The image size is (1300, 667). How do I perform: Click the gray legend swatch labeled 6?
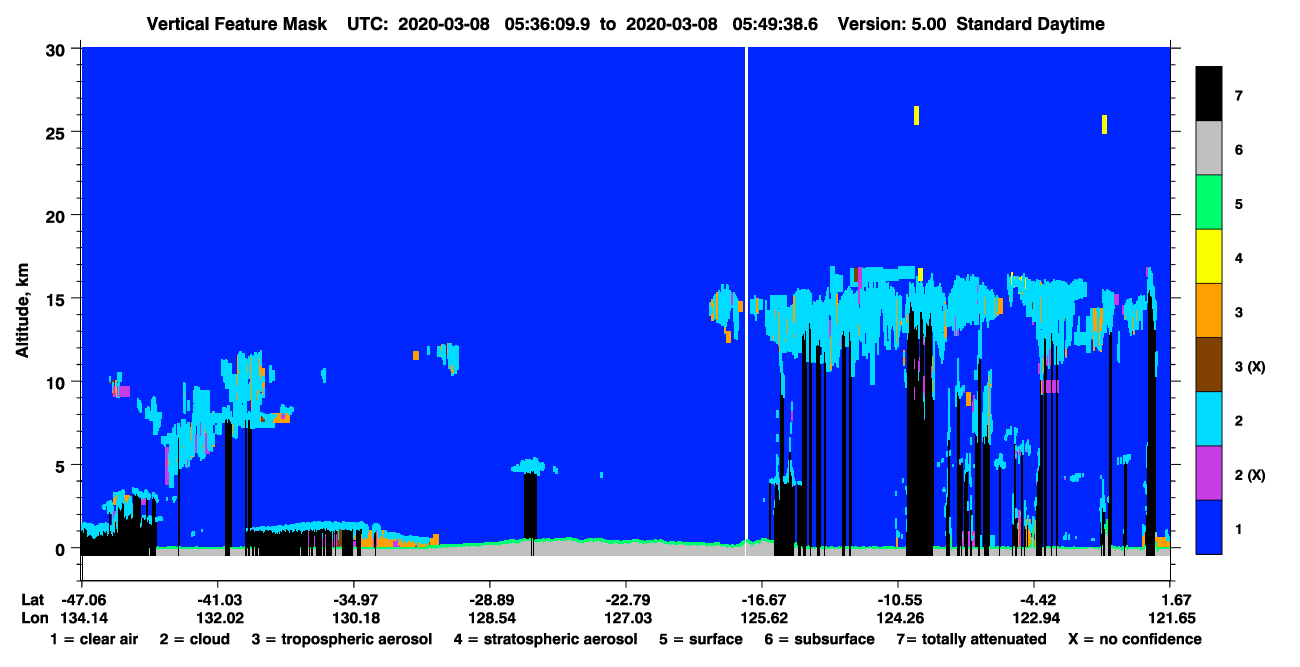(x=1209, y=149)
